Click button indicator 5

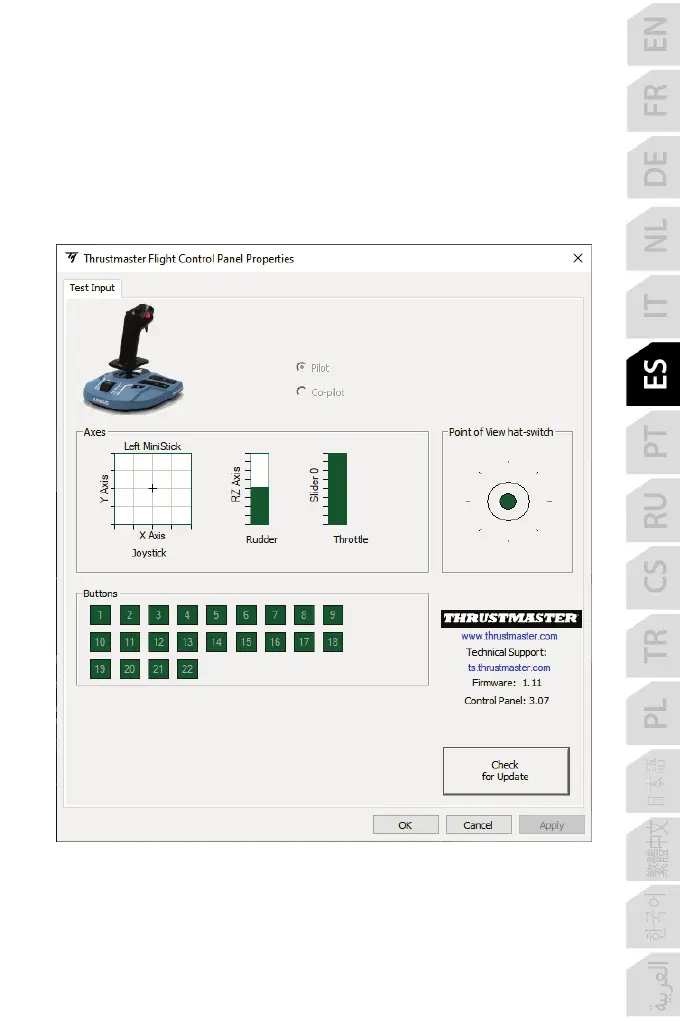coord(216,615)
